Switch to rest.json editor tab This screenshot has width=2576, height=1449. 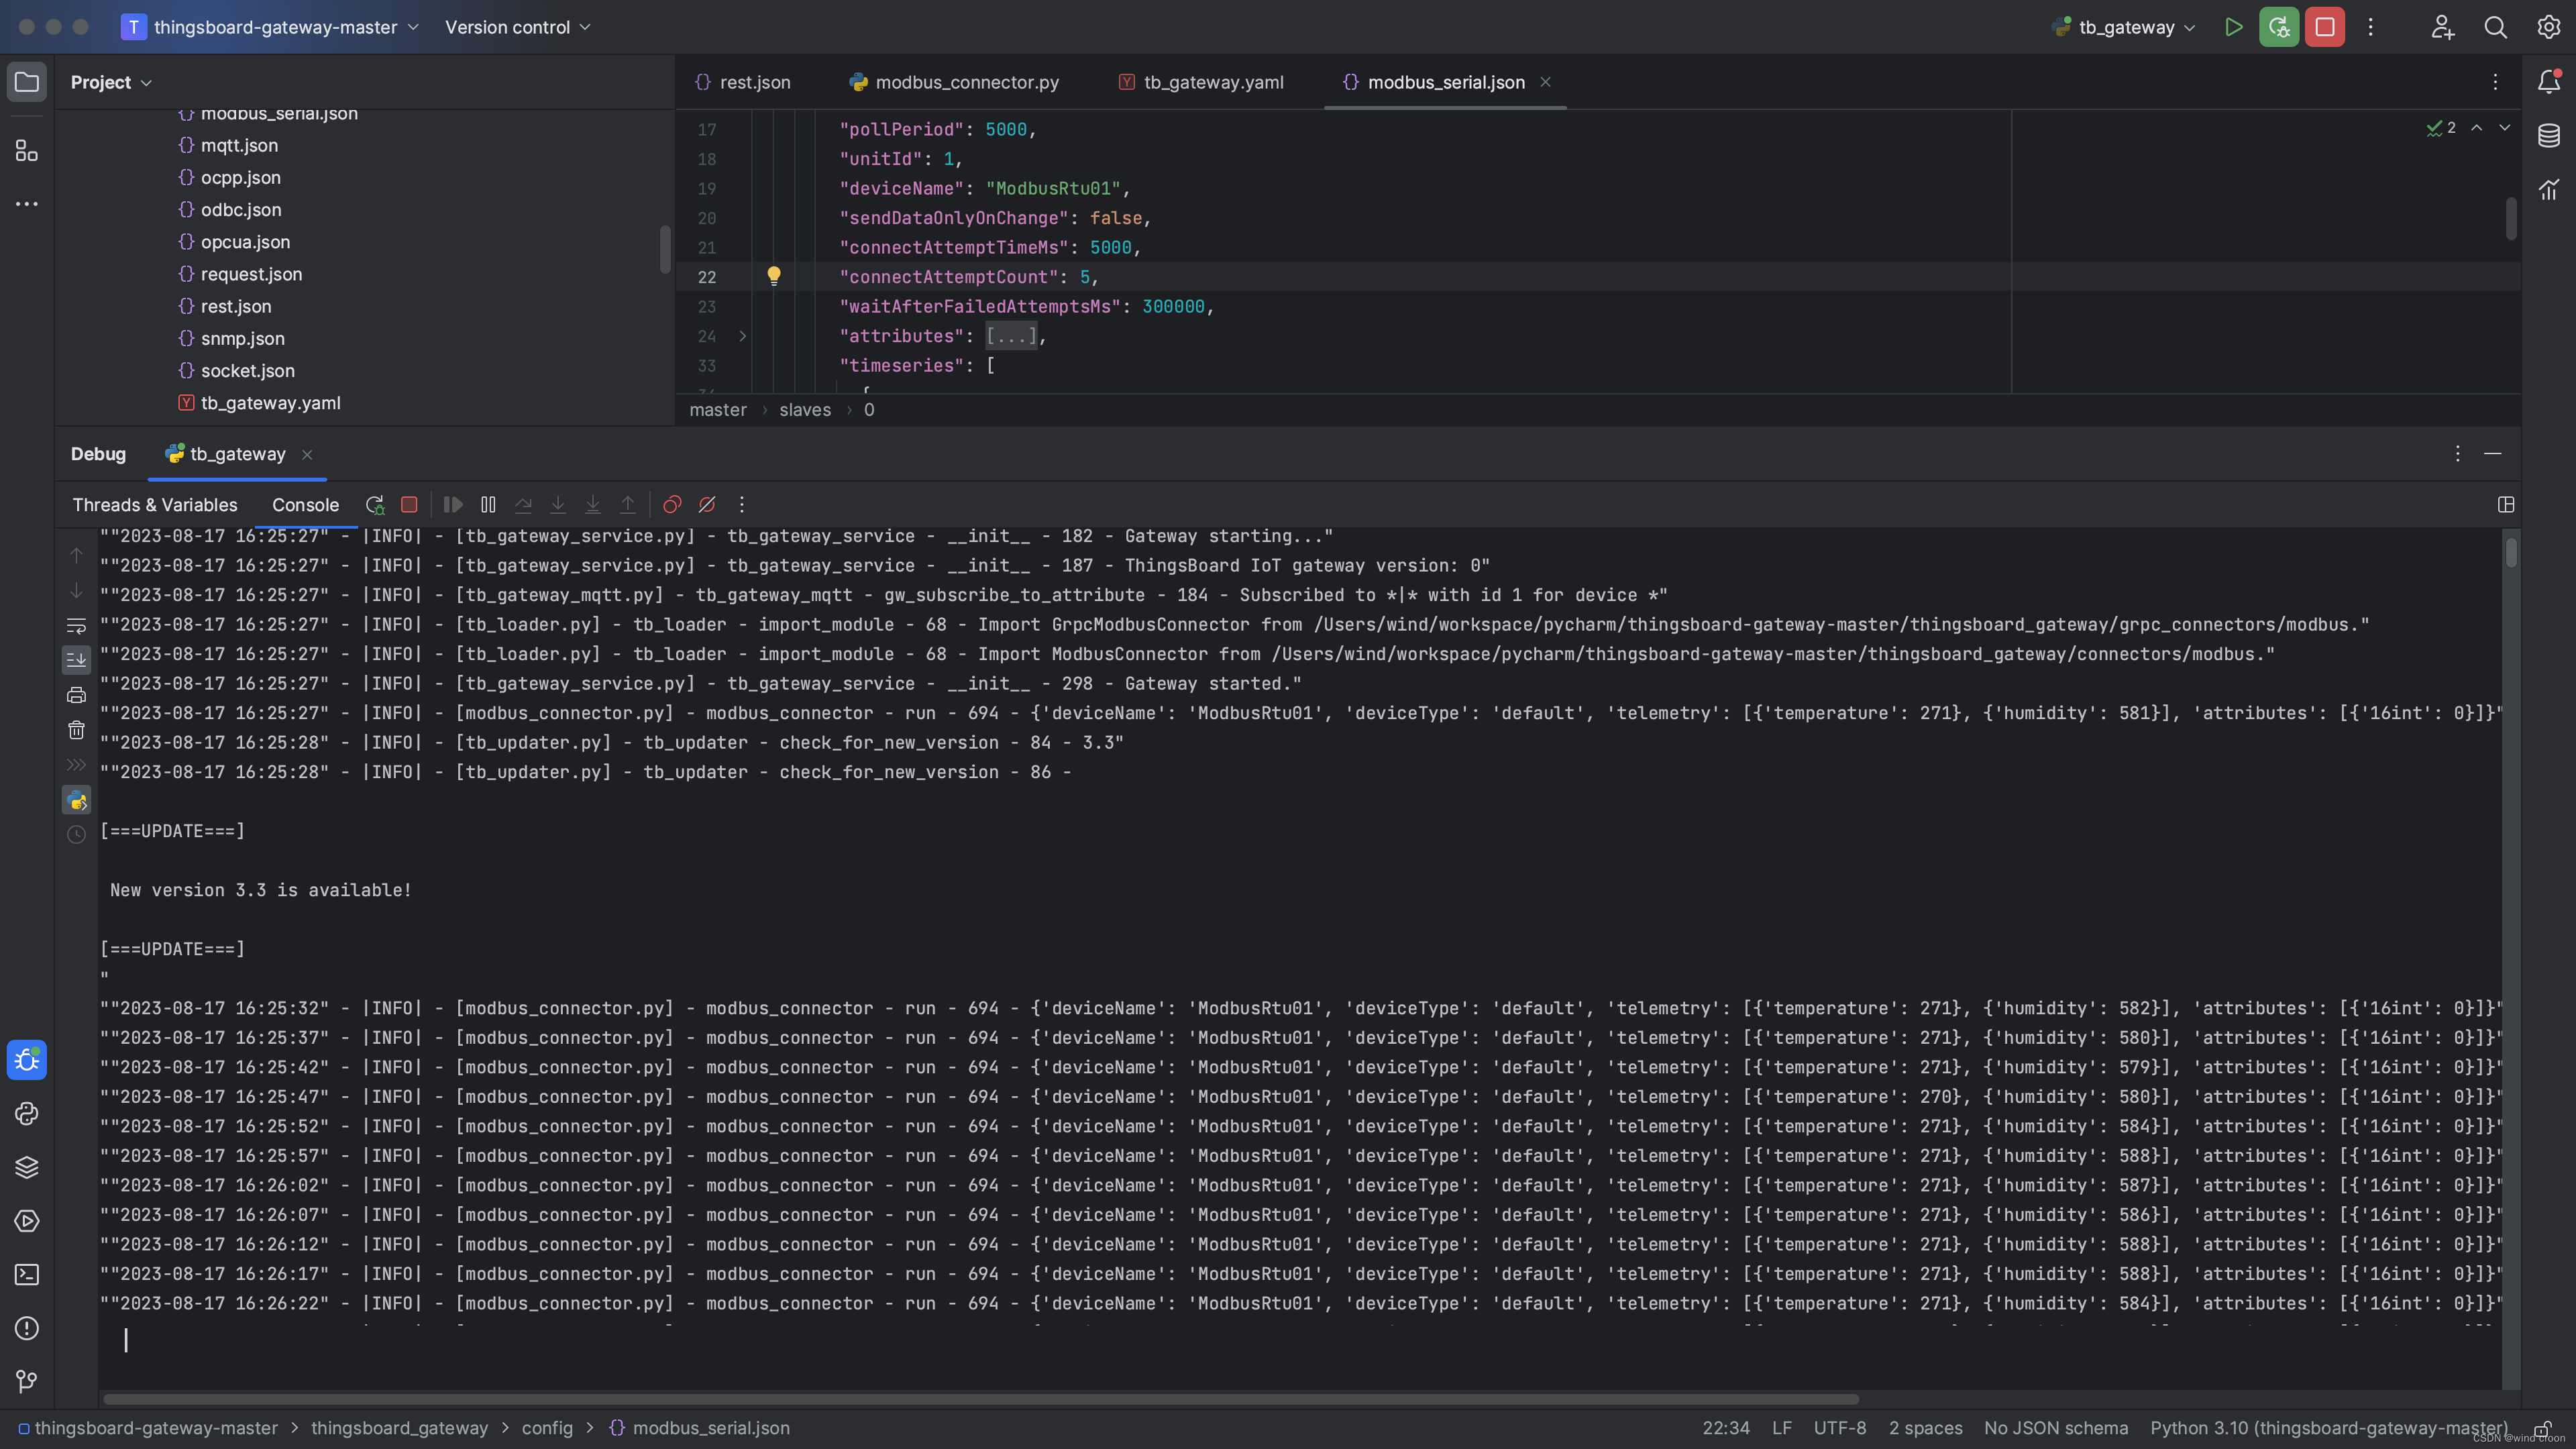point(743,82)
